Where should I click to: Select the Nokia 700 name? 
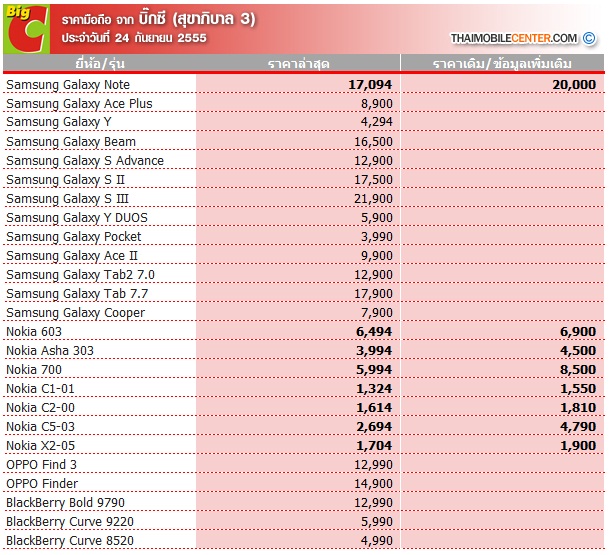point(34,370)
